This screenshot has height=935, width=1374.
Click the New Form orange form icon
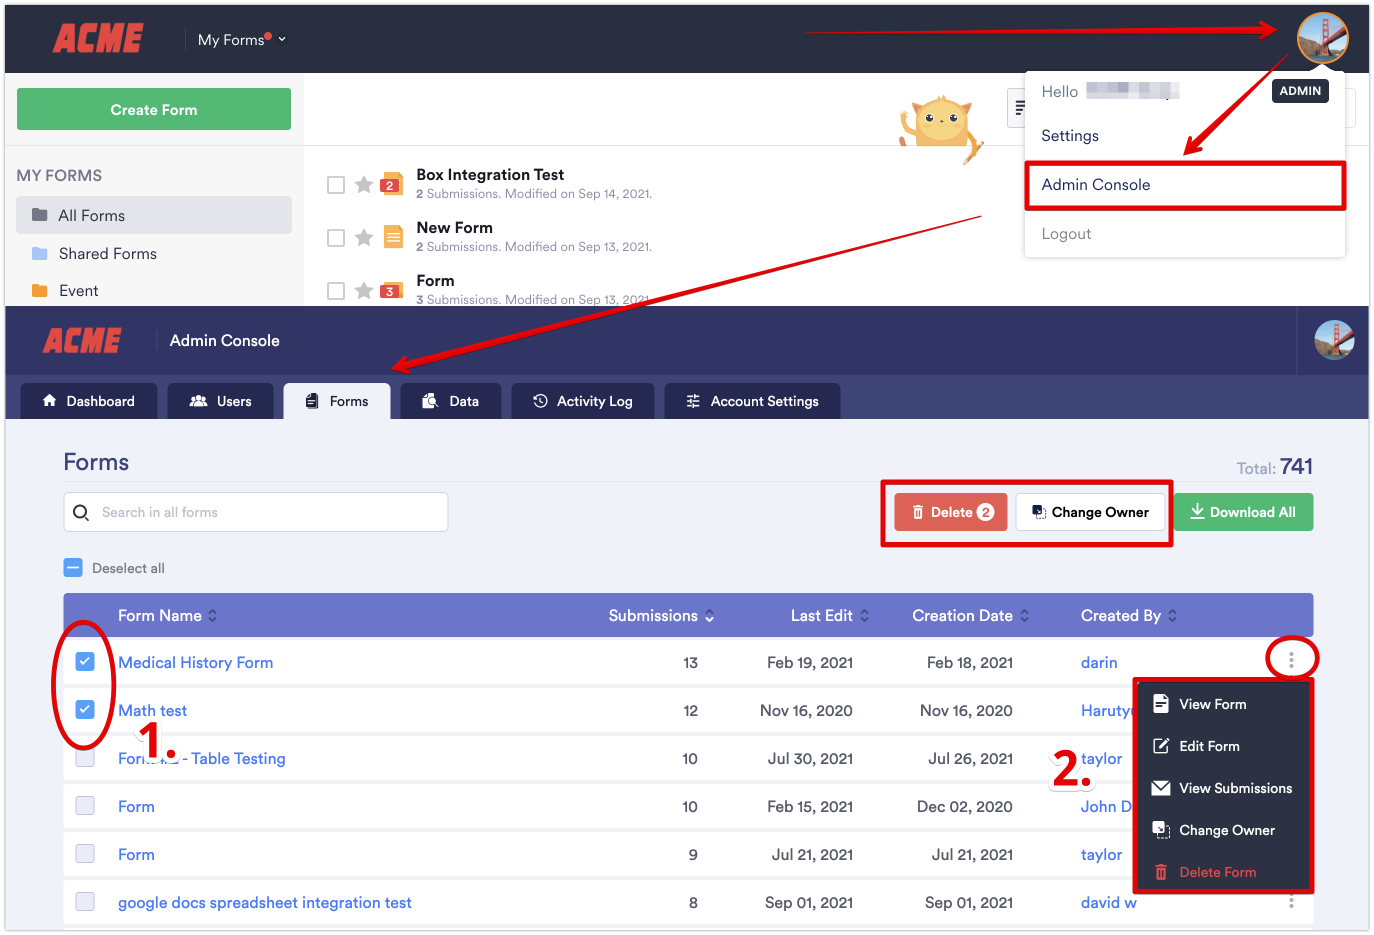[393, 237]
